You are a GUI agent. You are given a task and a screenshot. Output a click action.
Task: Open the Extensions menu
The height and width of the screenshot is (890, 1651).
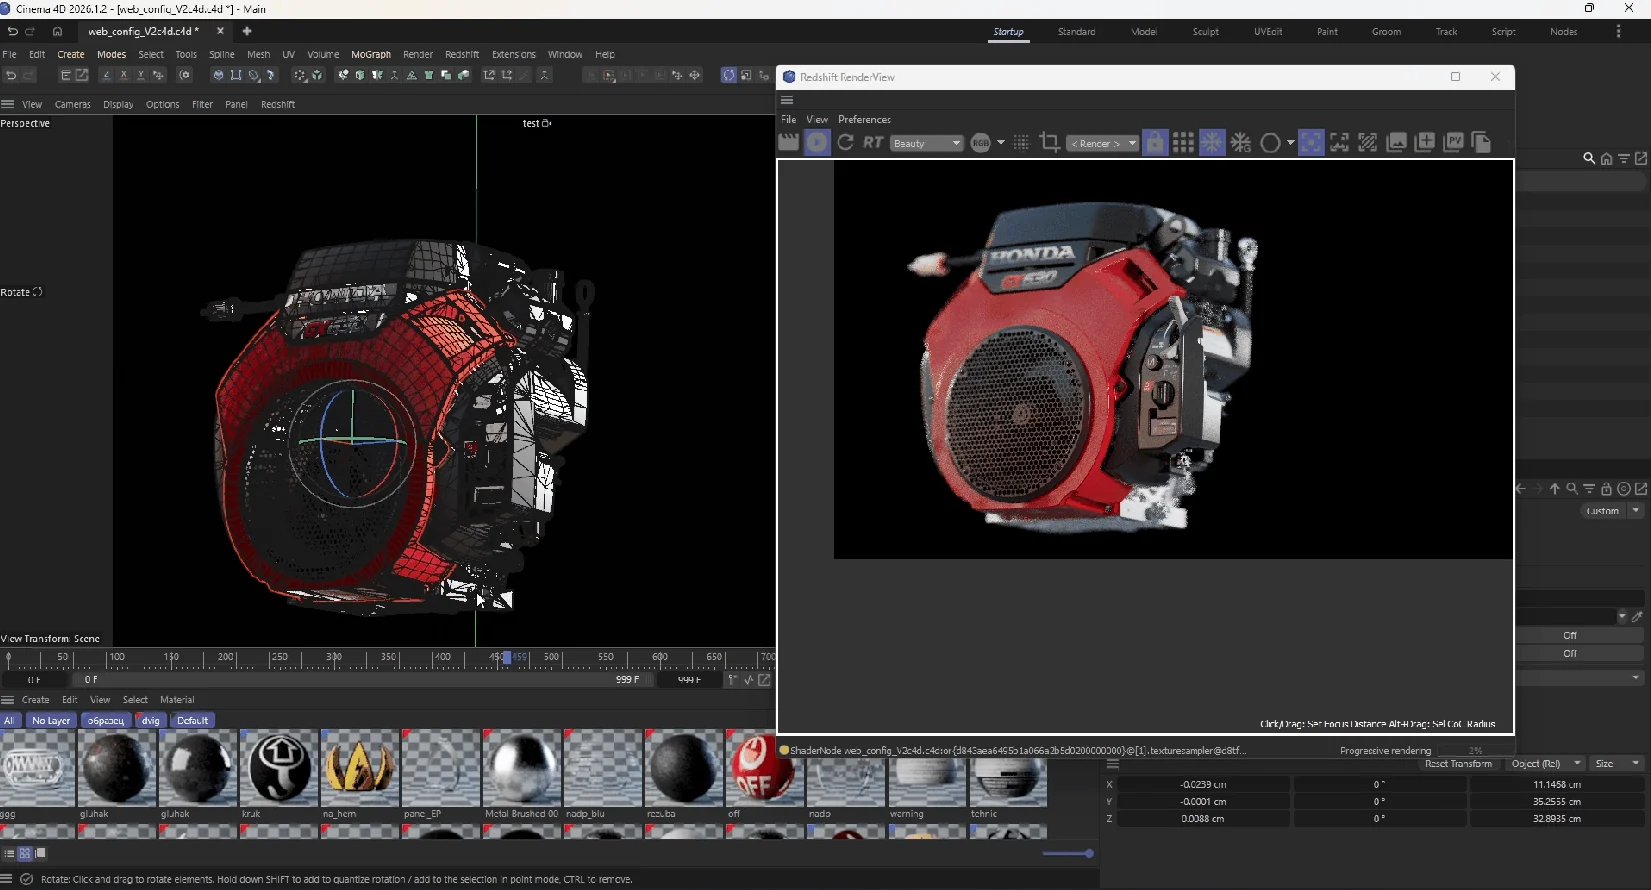pyautogui.click(x=514, y=55)
